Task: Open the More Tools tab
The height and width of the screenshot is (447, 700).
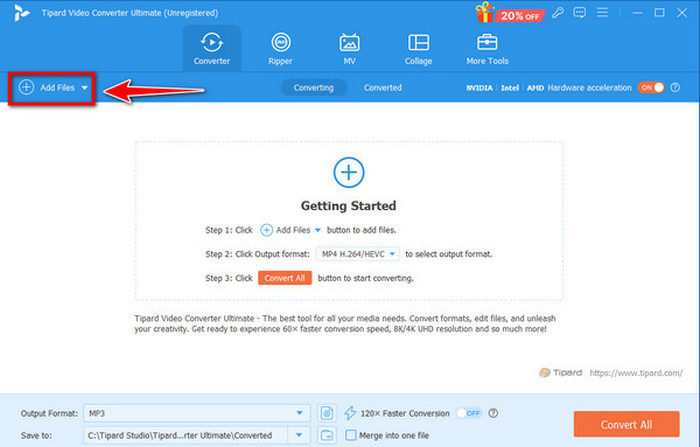Action: pos(487,48)
